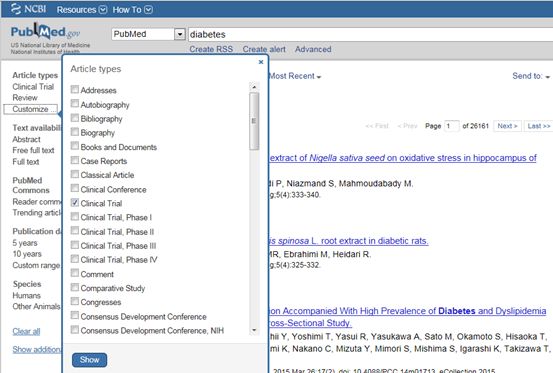Check the Biography checkbox

pos(74,132)
